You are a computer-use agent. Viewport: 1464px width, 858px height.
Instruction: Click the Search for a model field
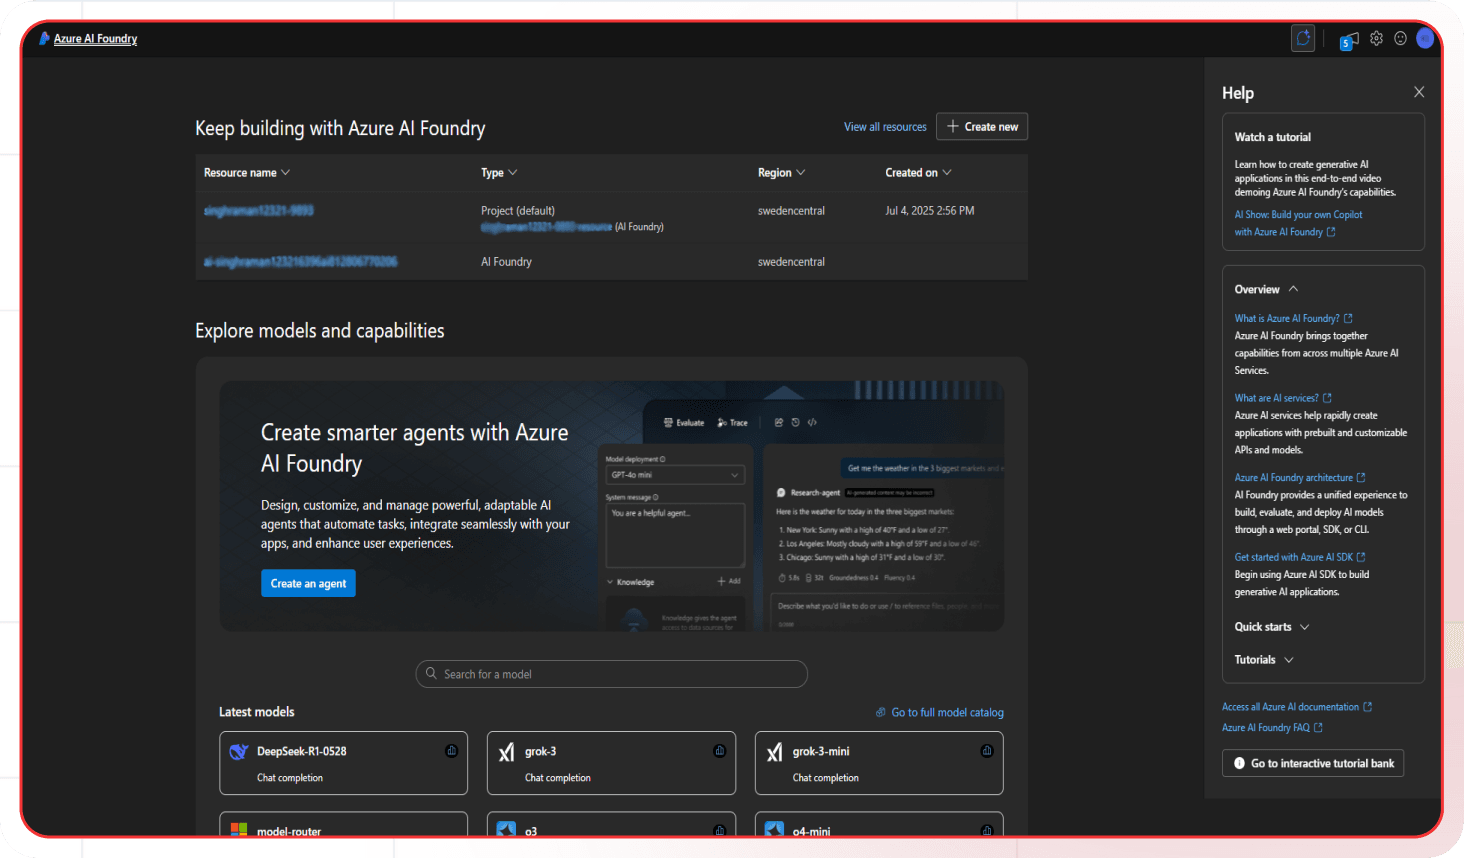[x=611, y=674]
